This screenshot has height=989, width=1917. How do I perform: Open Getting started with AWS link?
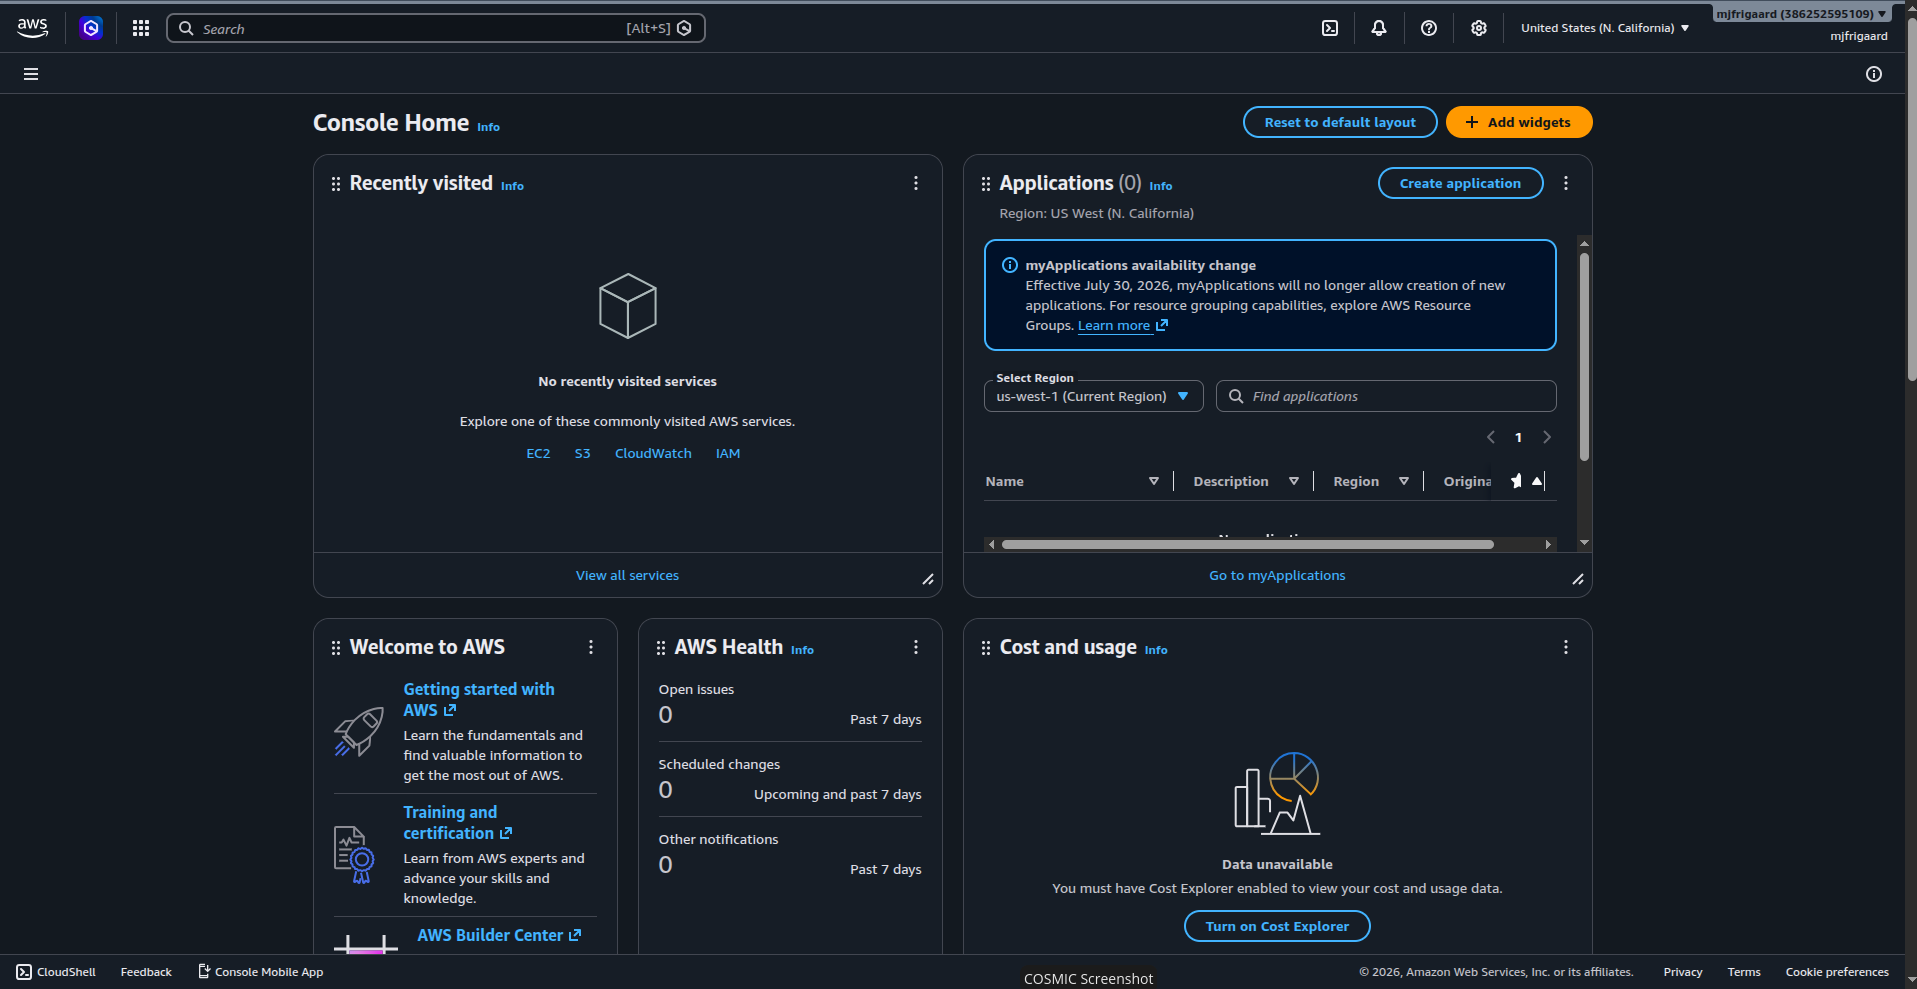479,699
